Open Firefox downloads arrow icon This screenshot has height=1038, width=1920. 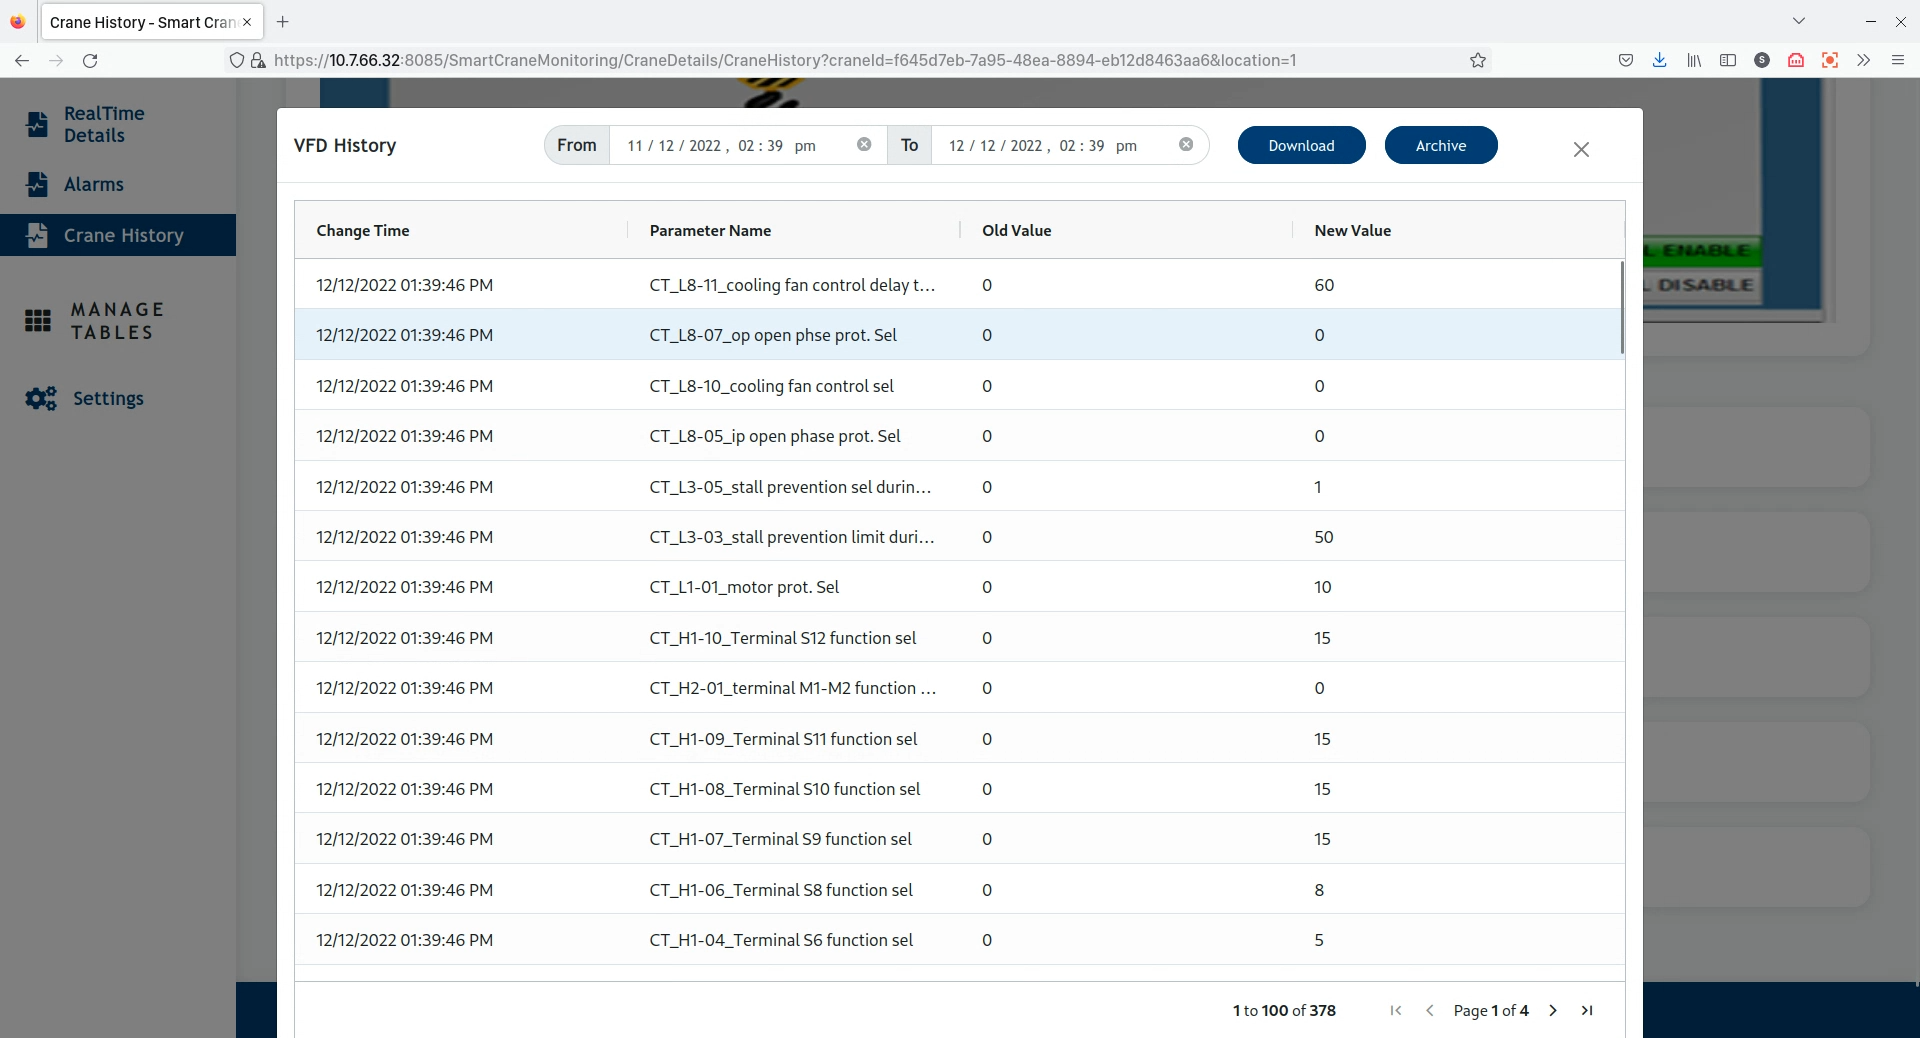click(1660, 60)
